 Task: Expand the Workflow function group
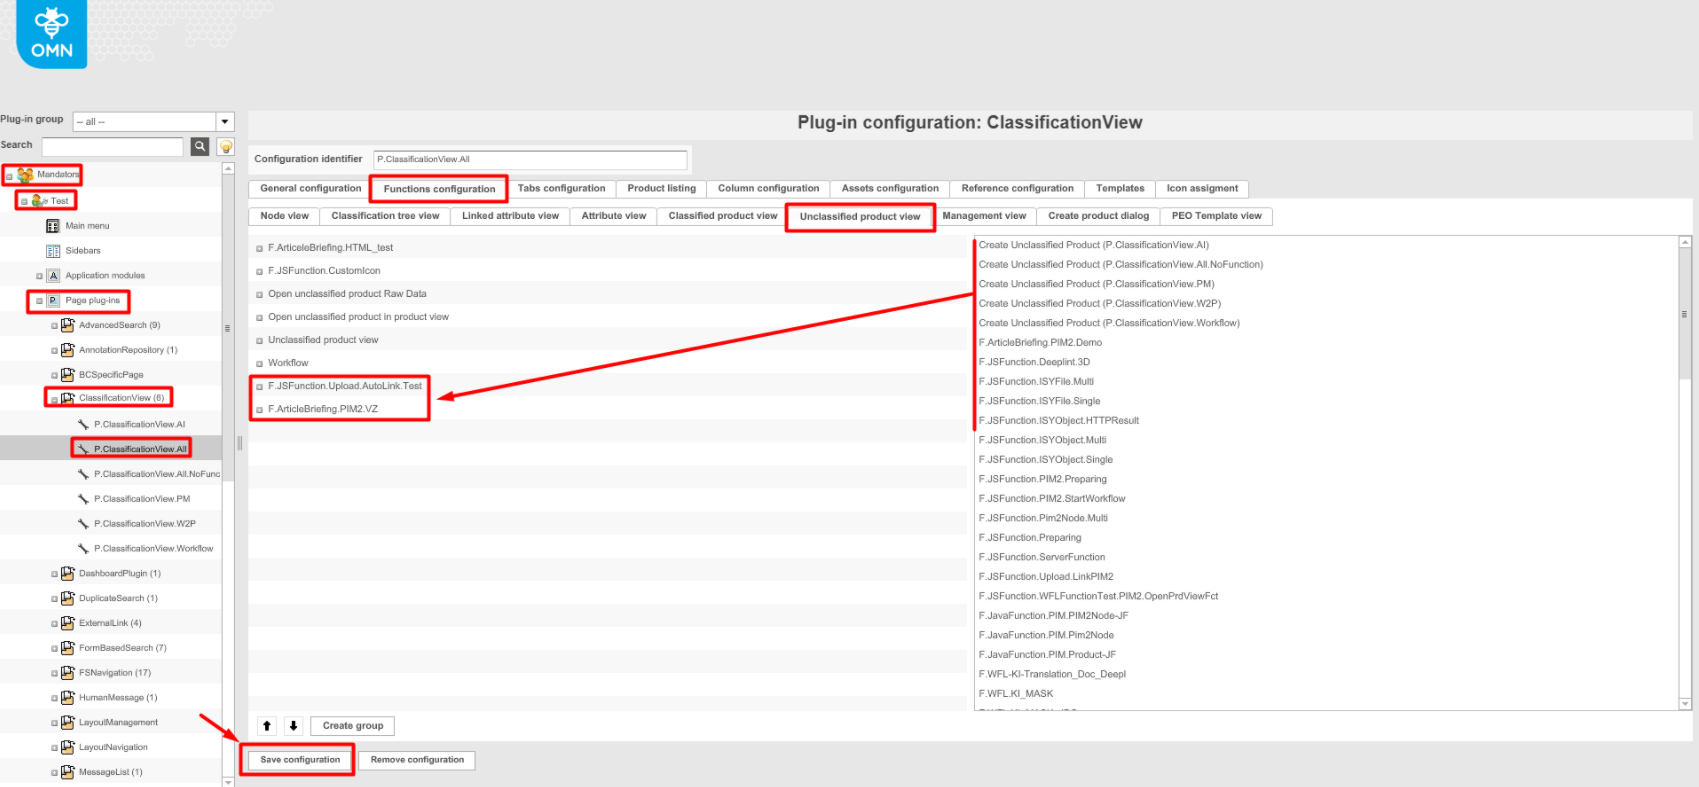[259, 364]
